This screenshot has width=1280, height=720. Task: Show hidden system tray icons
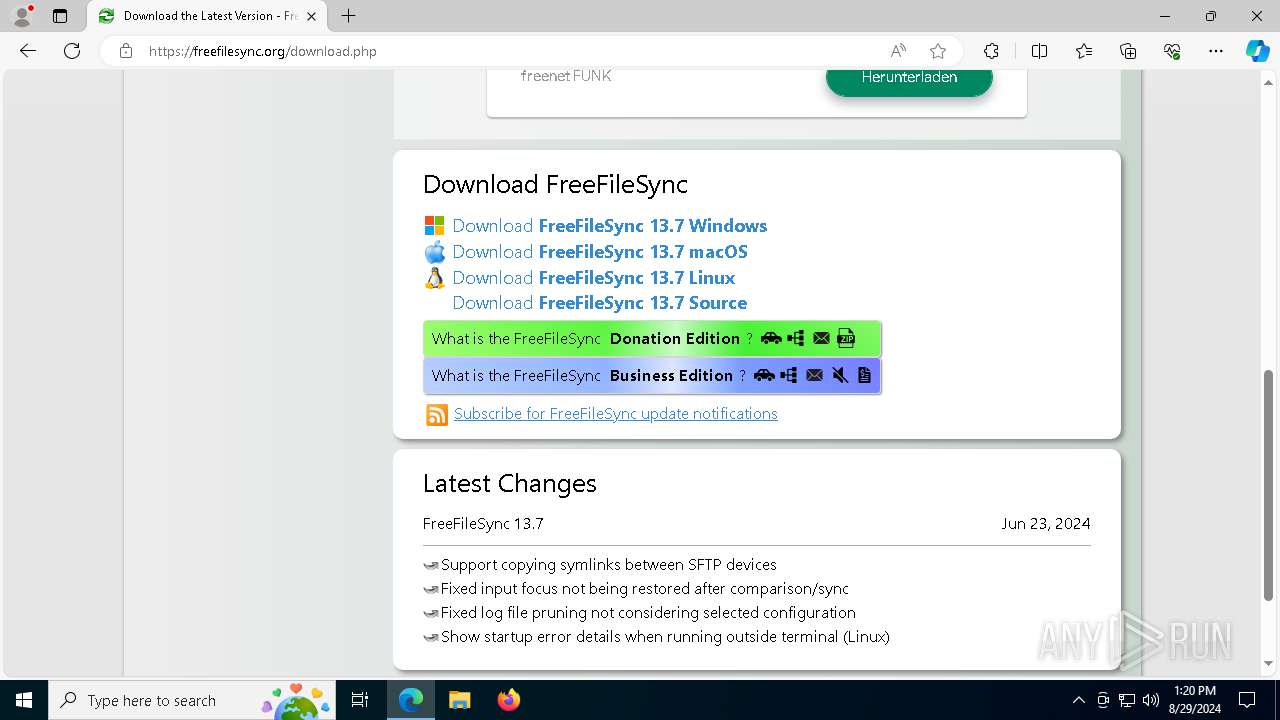1078,700
